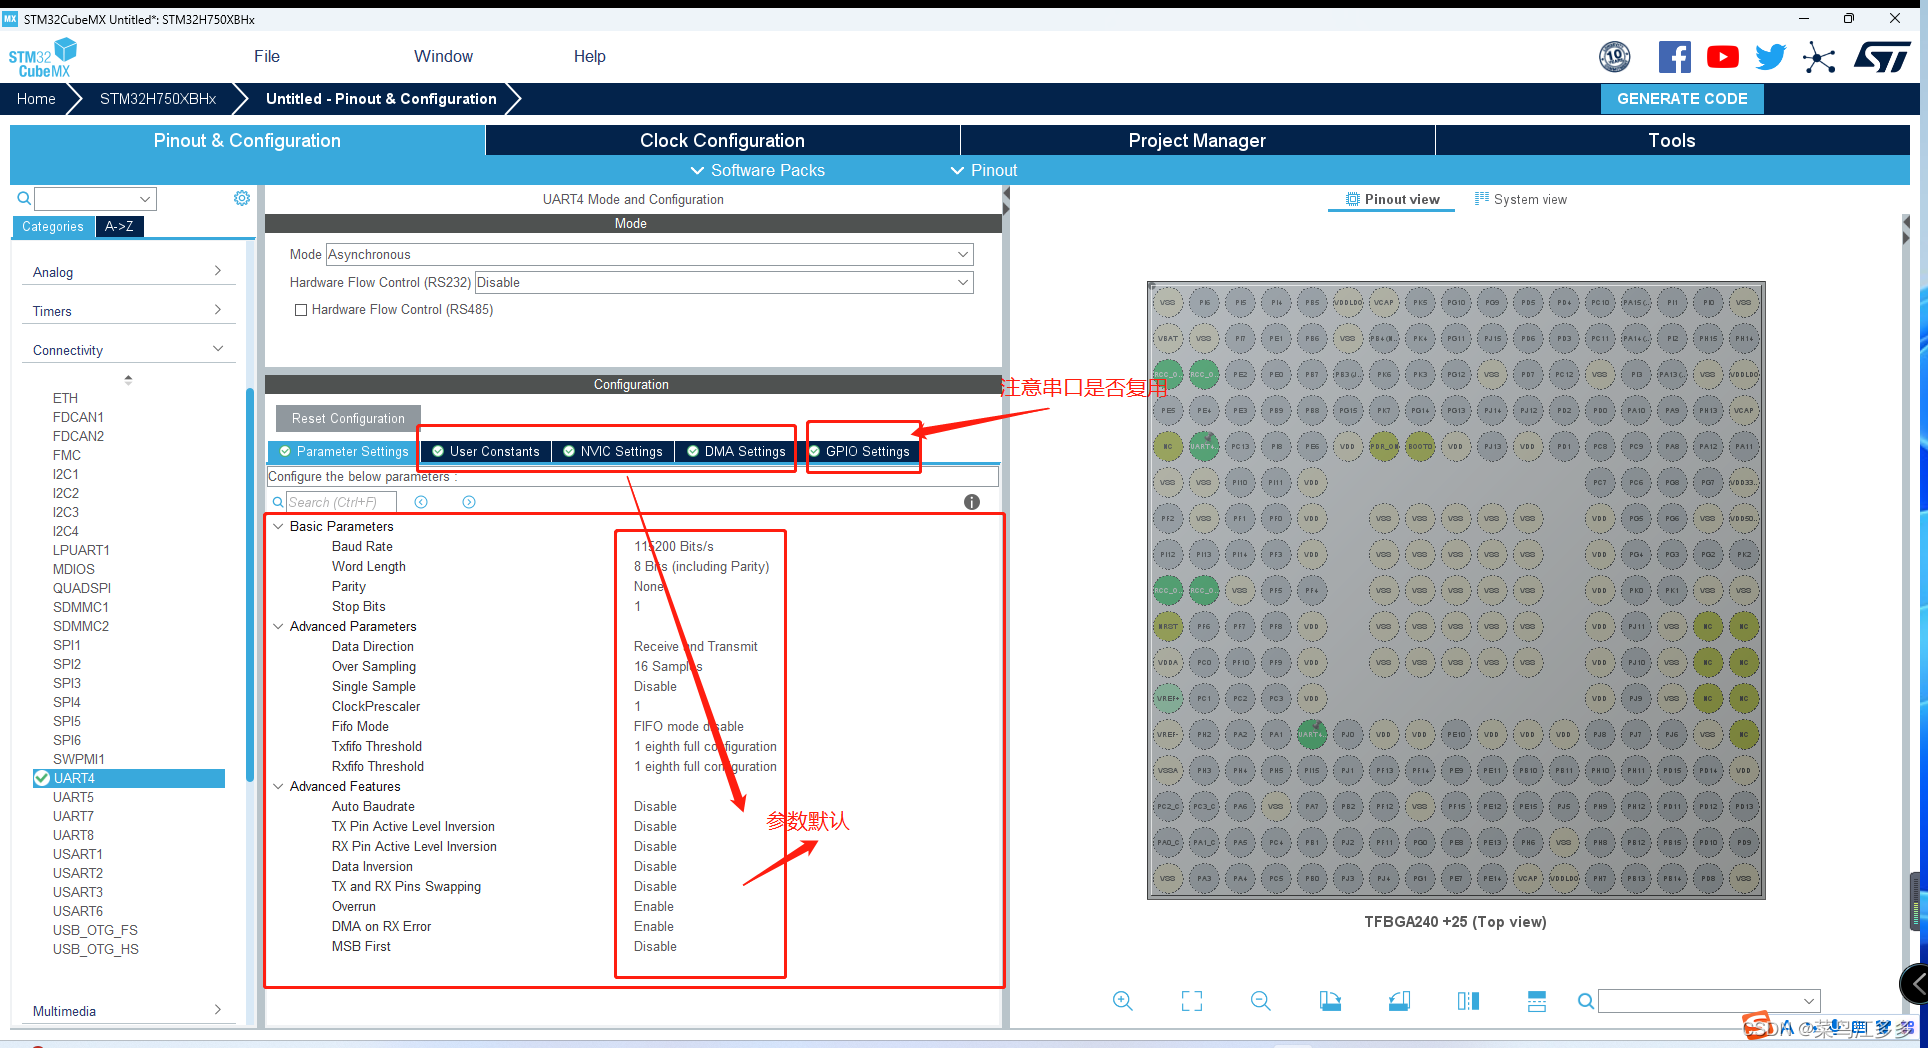Image resolution: width=1928 pixels, height=1048 pixels.
Task: Select UART5 in the peripheral list
Action: pos(73,797)
